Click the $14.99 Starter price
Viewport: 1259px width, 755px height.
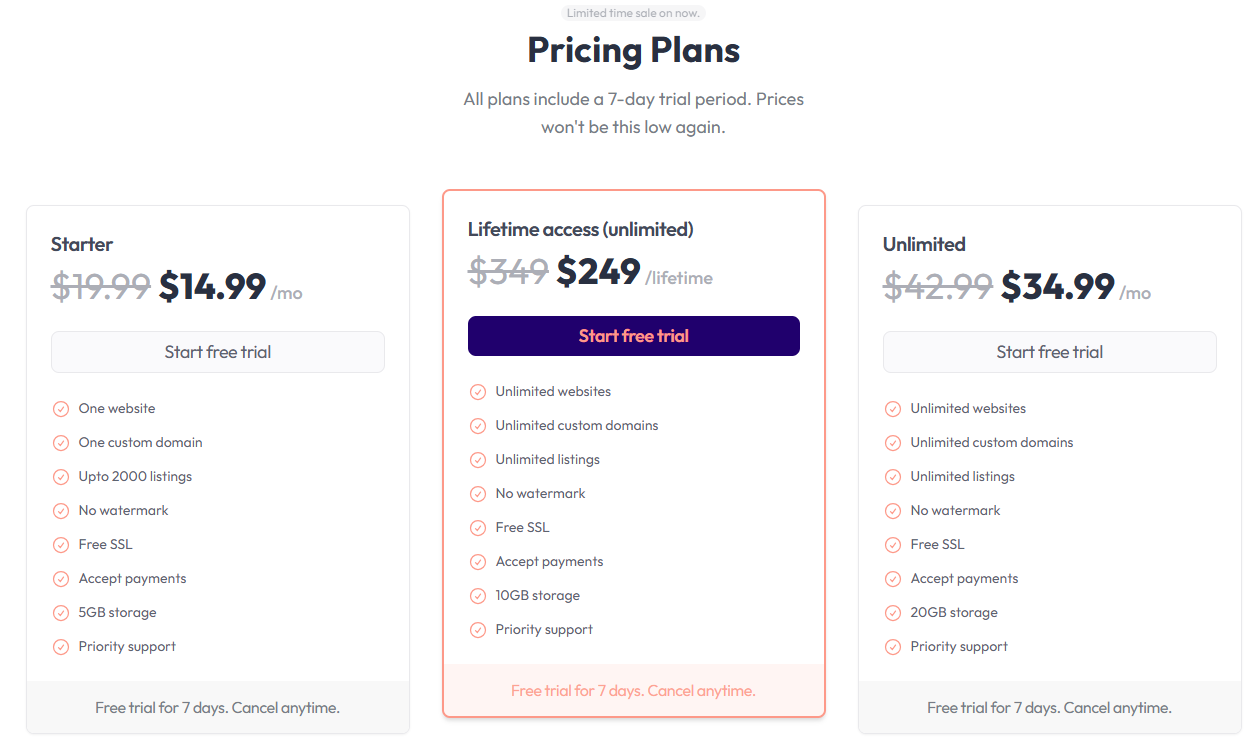tap(212, 287)
